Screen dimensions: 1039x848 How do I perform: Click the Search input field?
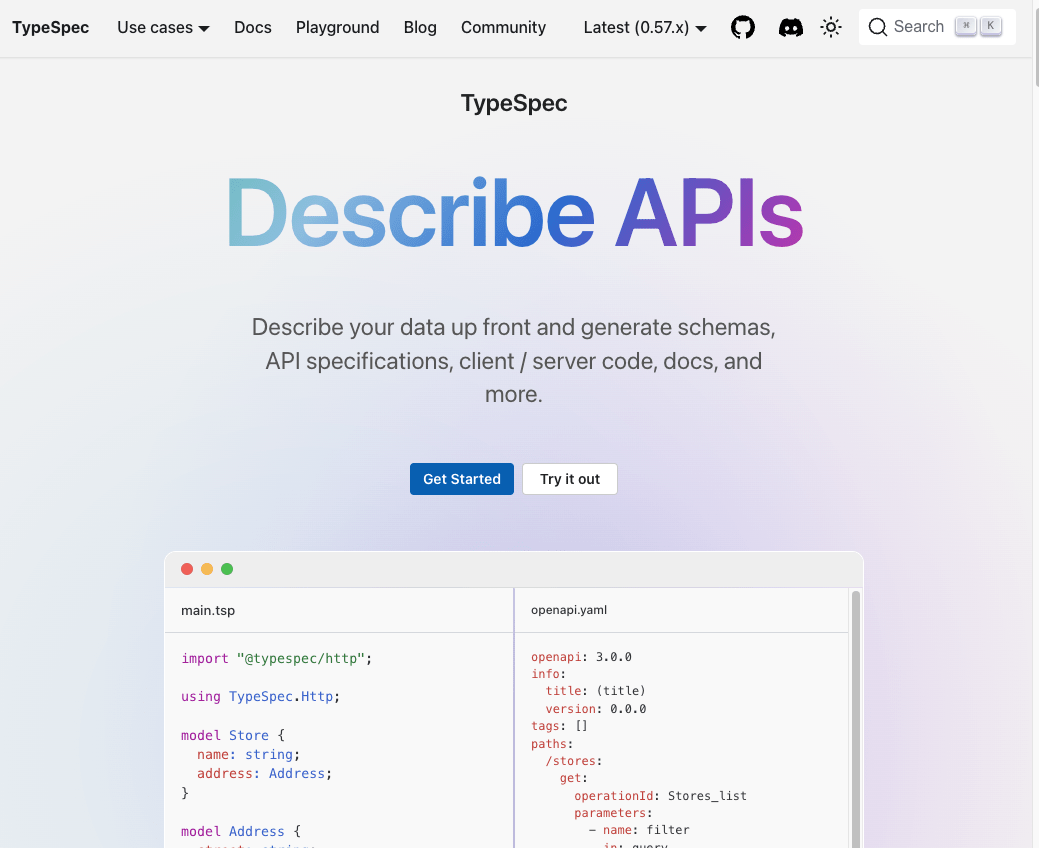[937, 27]
